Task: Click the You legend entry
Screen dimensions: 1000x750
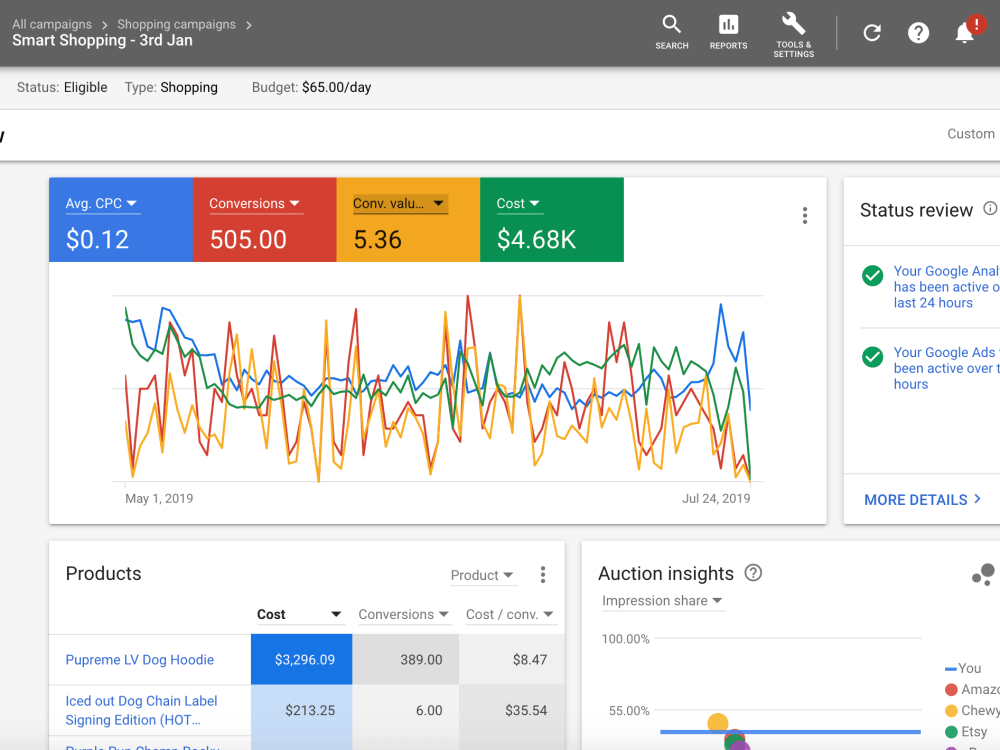Action: click(963, 668)
